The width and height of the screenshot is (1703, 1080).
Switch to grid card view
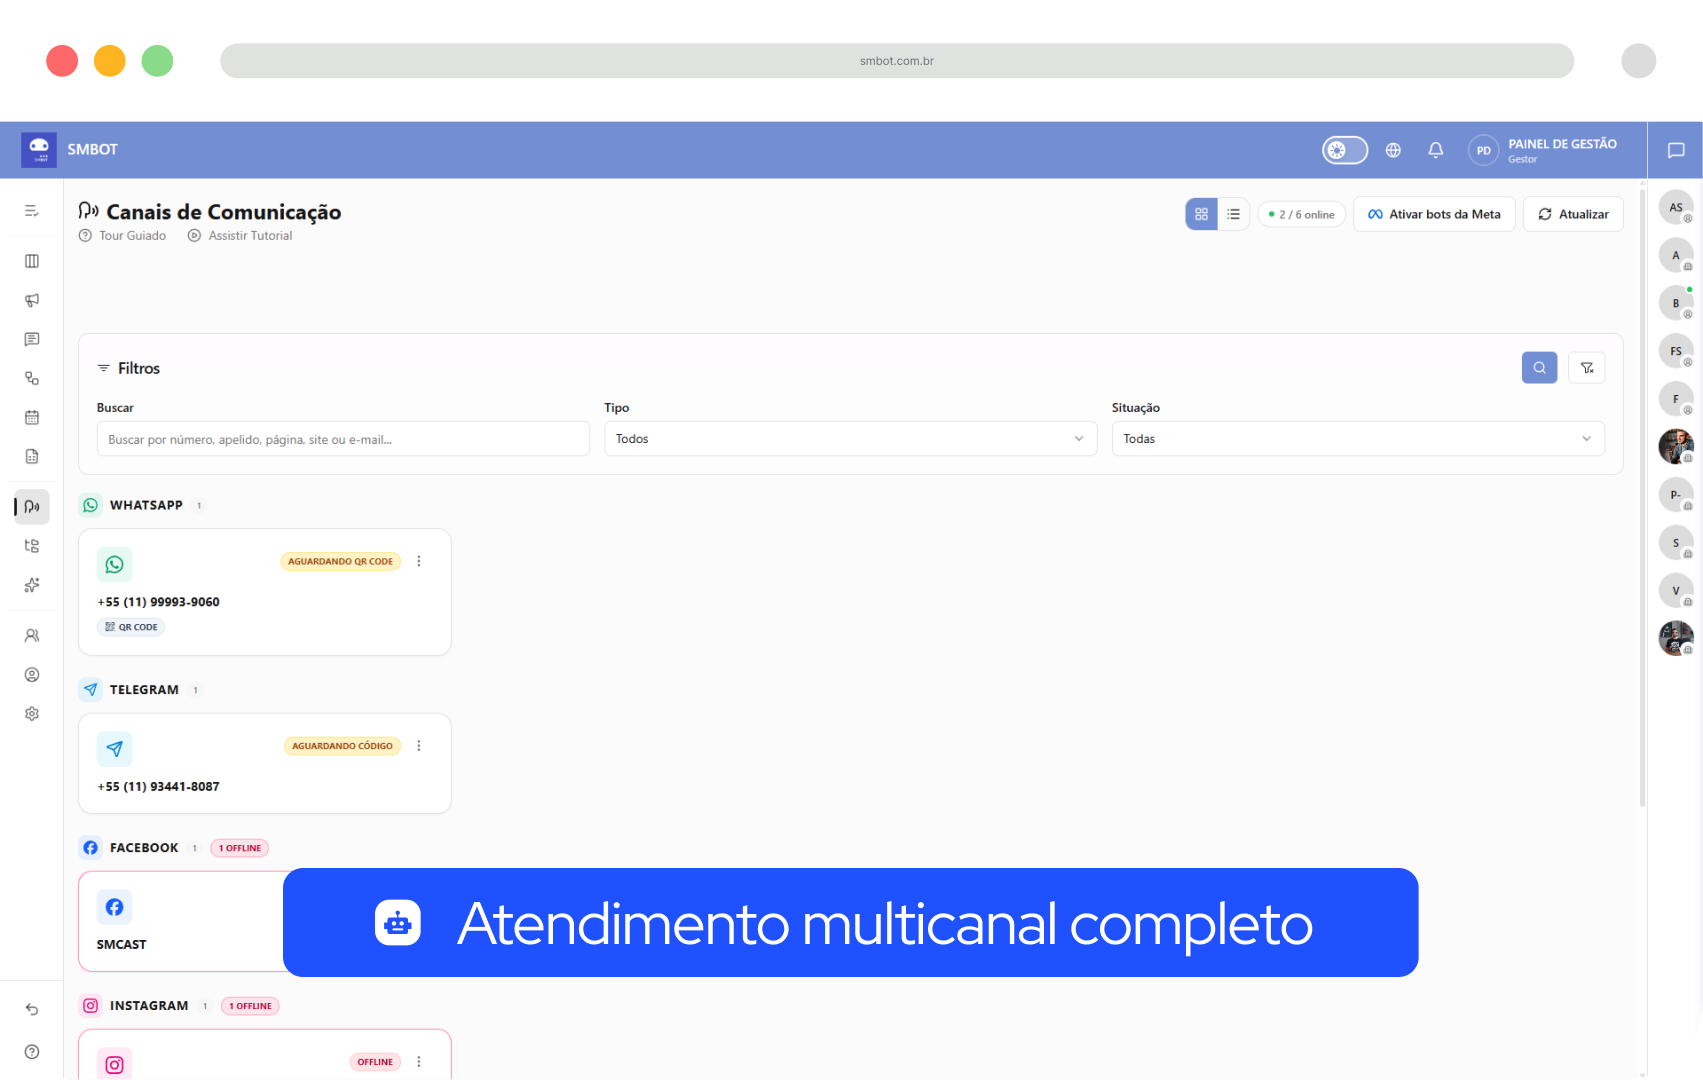[1202, 214]
